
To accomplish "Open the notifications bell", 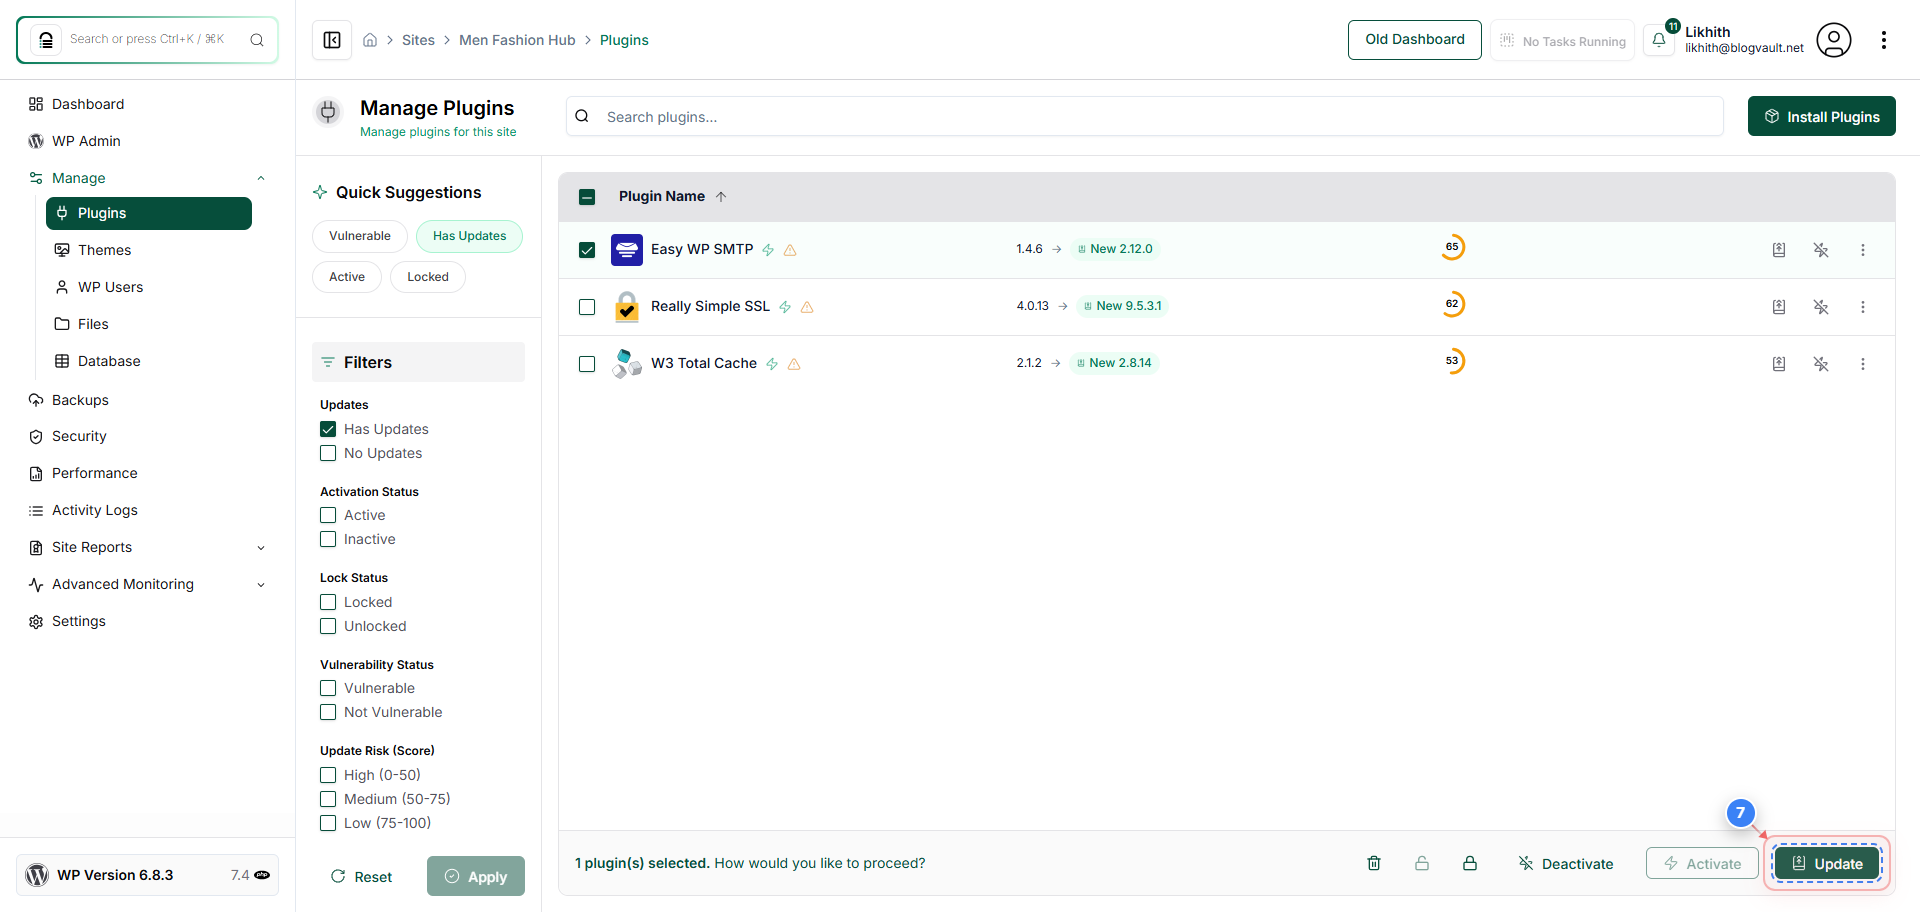I will [x=1659, y=39].
